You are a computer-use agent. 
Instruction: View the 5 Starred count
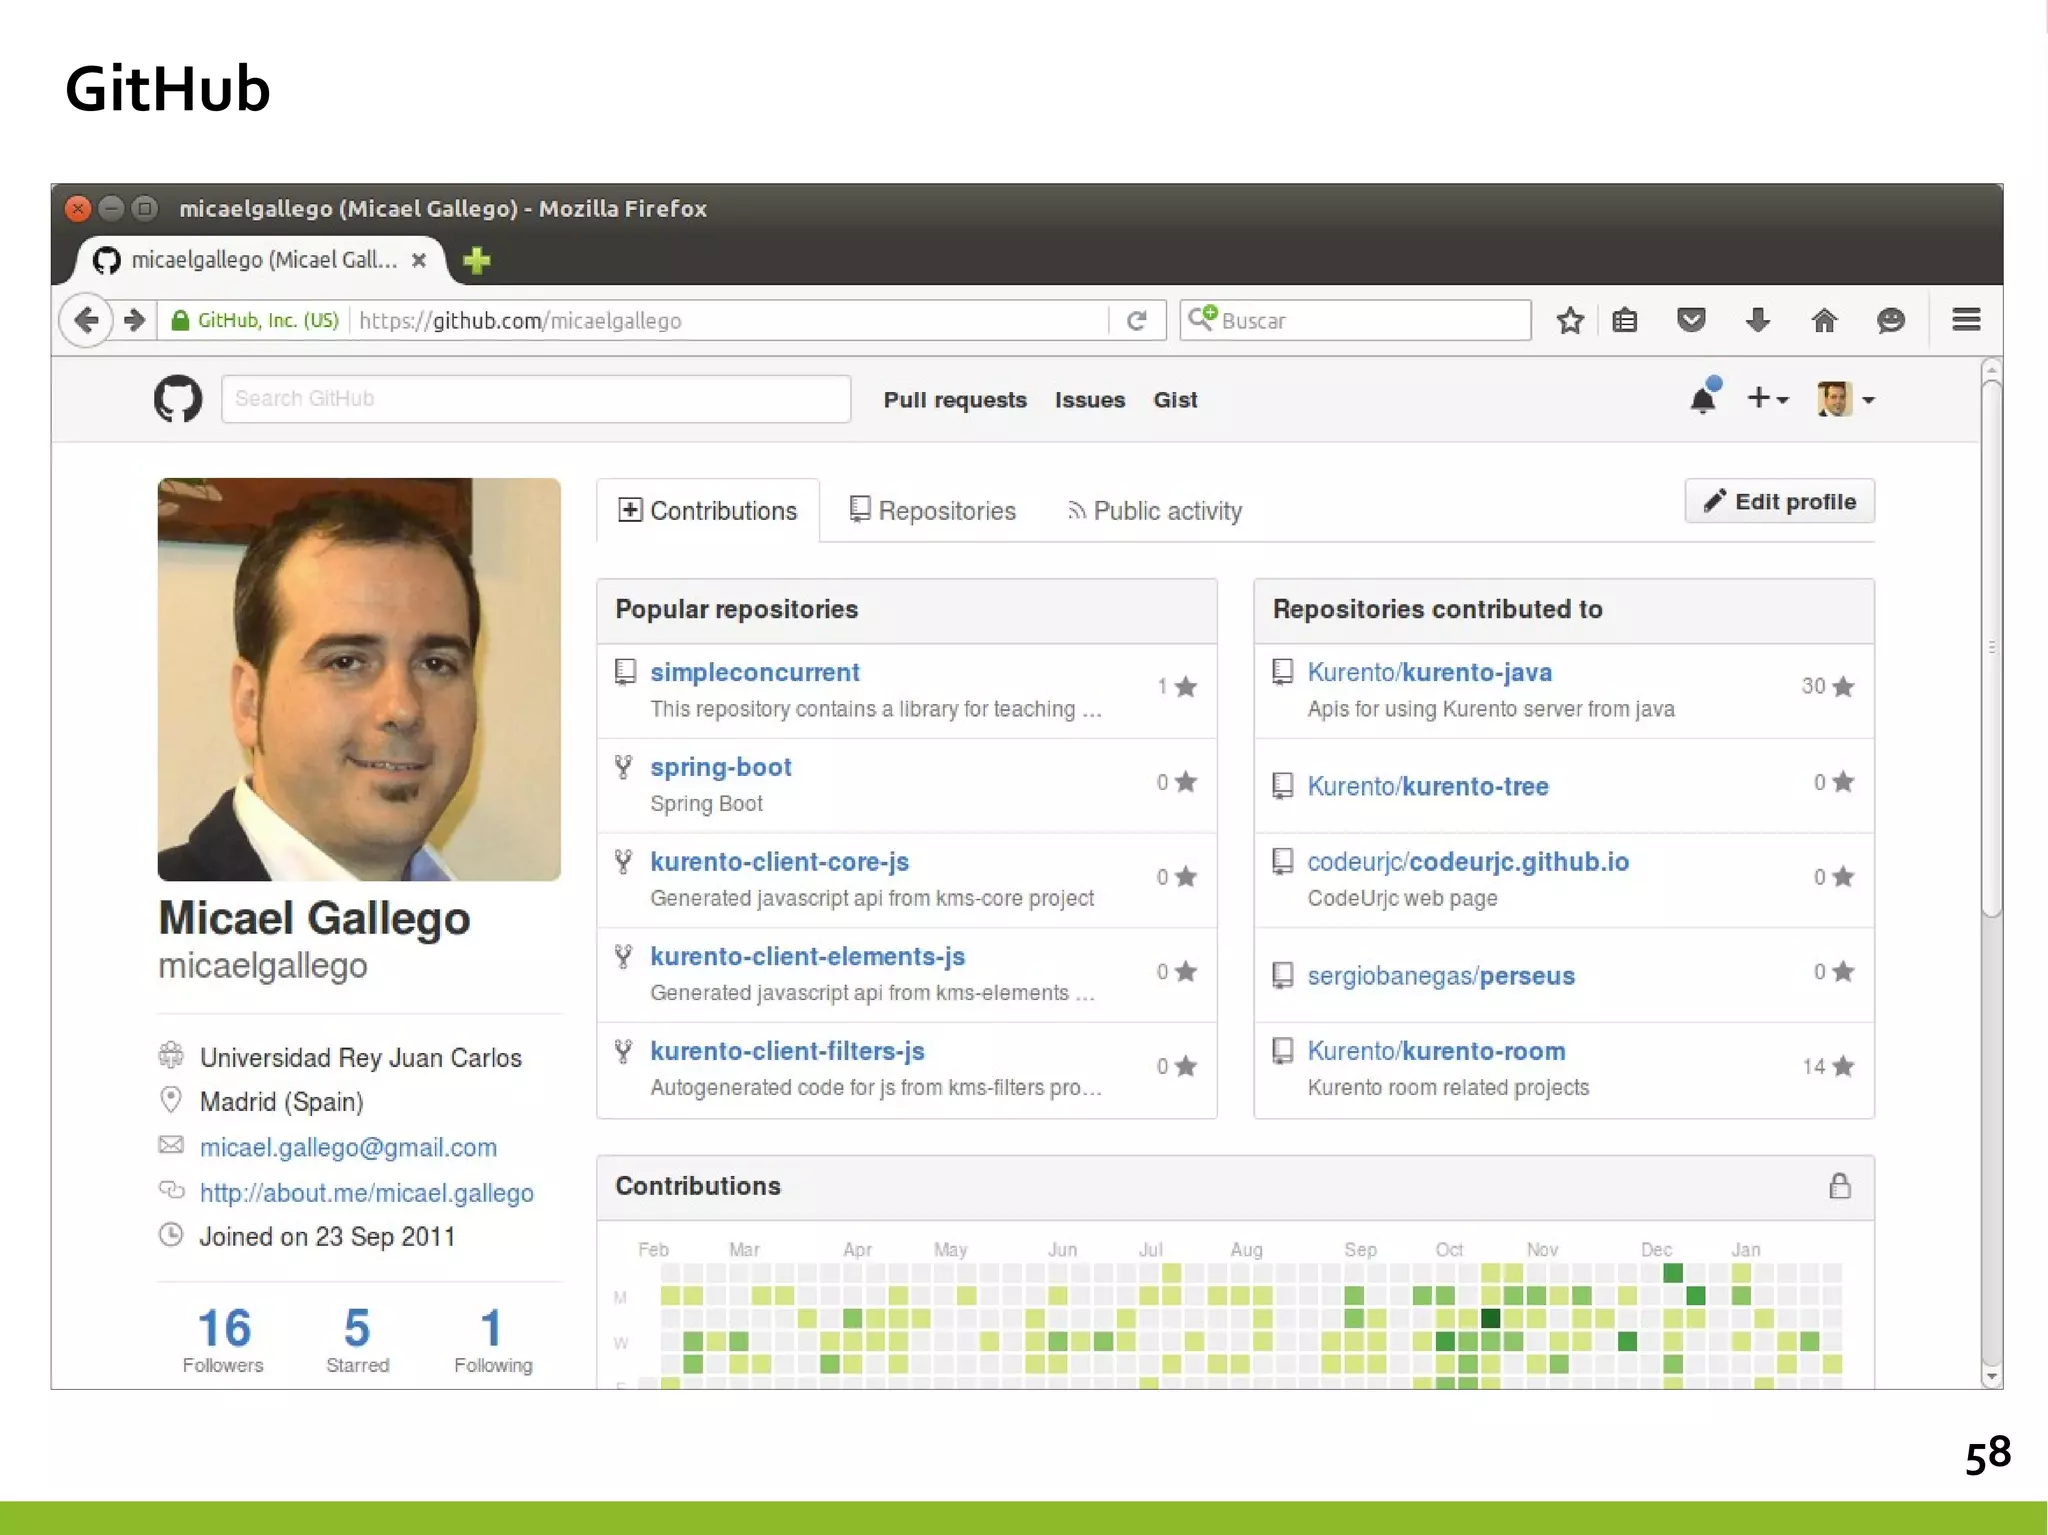pos(357,1339)
